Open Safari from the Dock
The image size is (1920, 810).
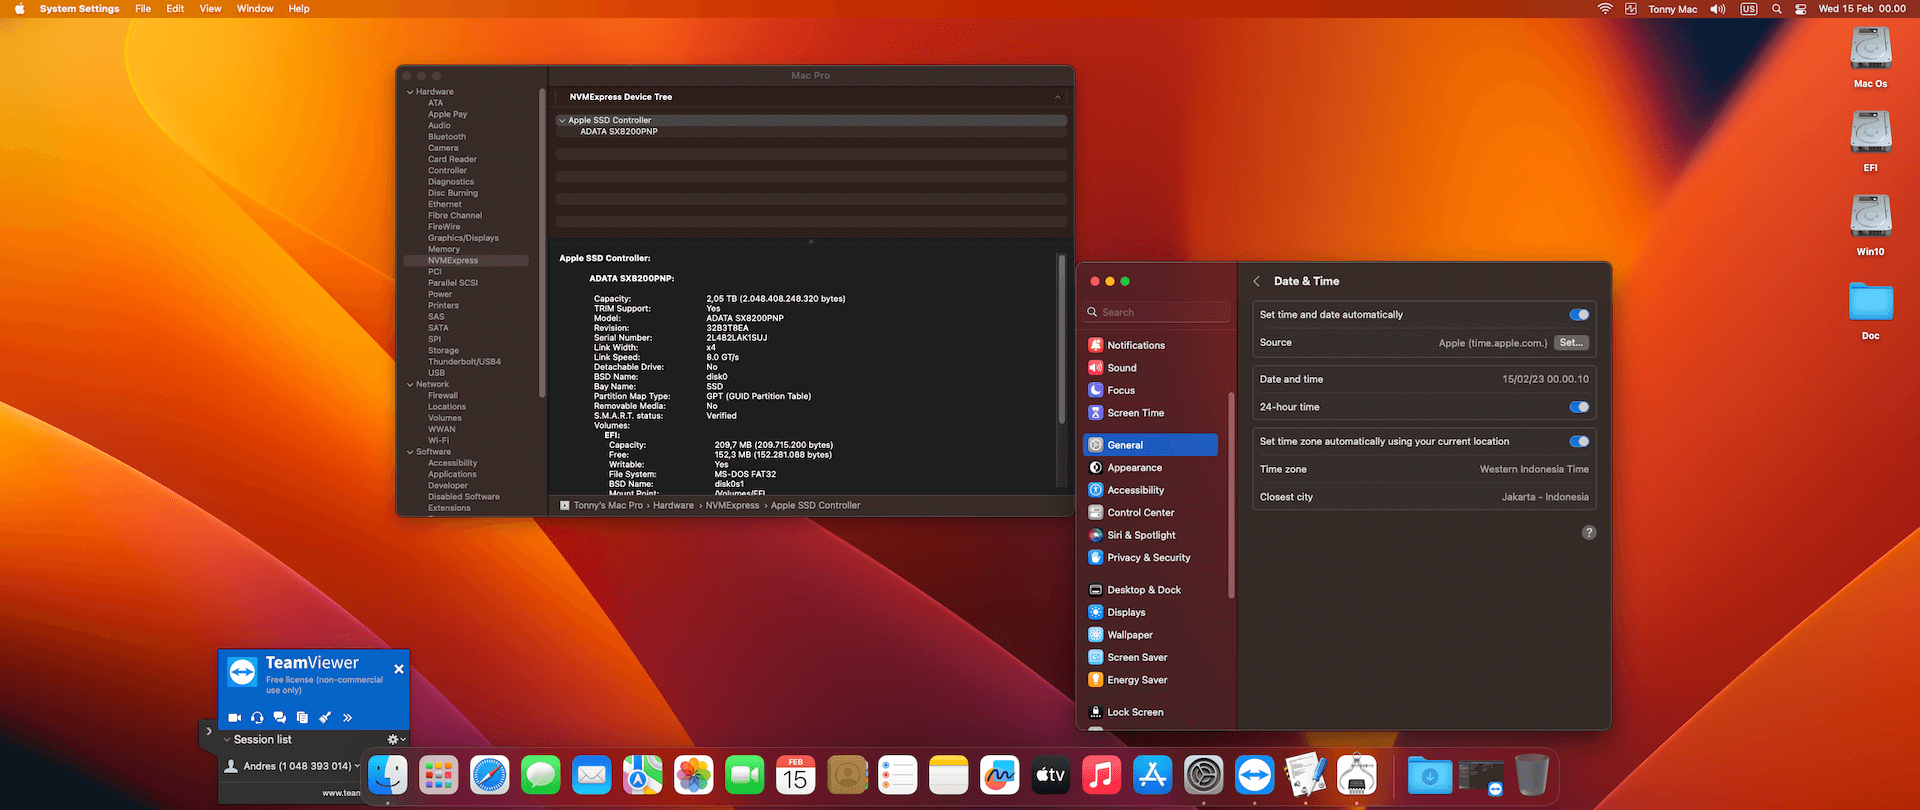coord(490,775)
